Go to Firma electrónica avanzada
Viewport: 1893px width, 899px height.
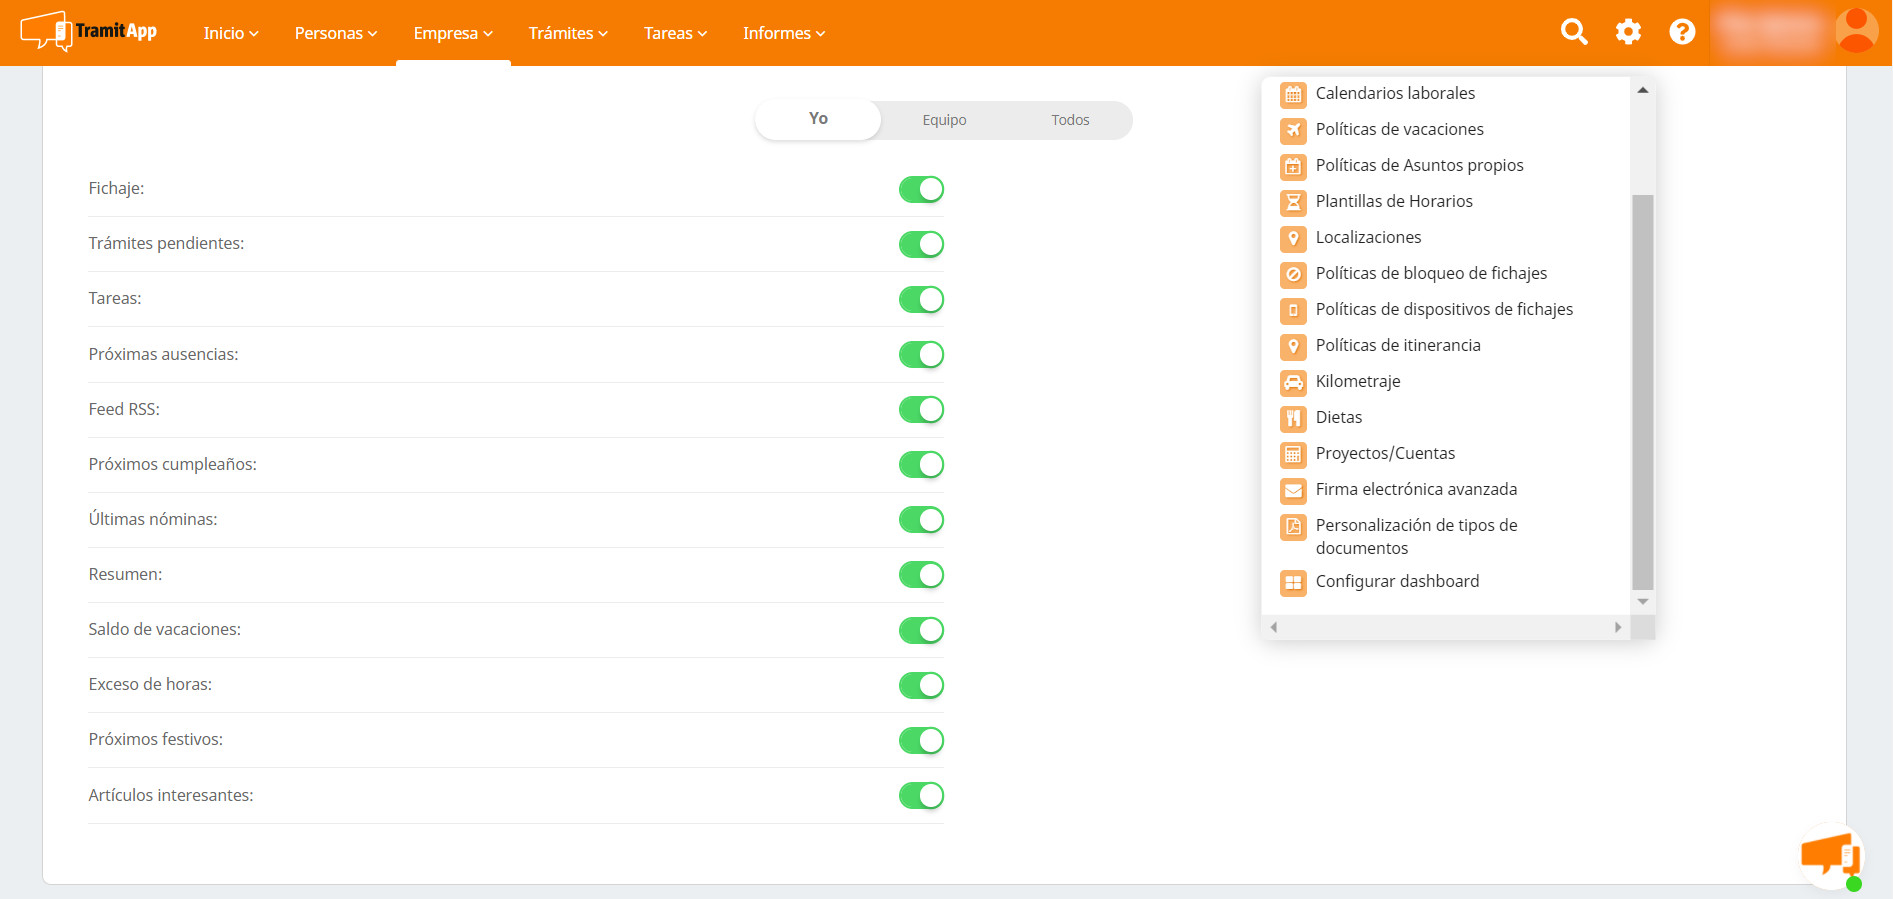pyautogui.click(x=1416, y=489)
